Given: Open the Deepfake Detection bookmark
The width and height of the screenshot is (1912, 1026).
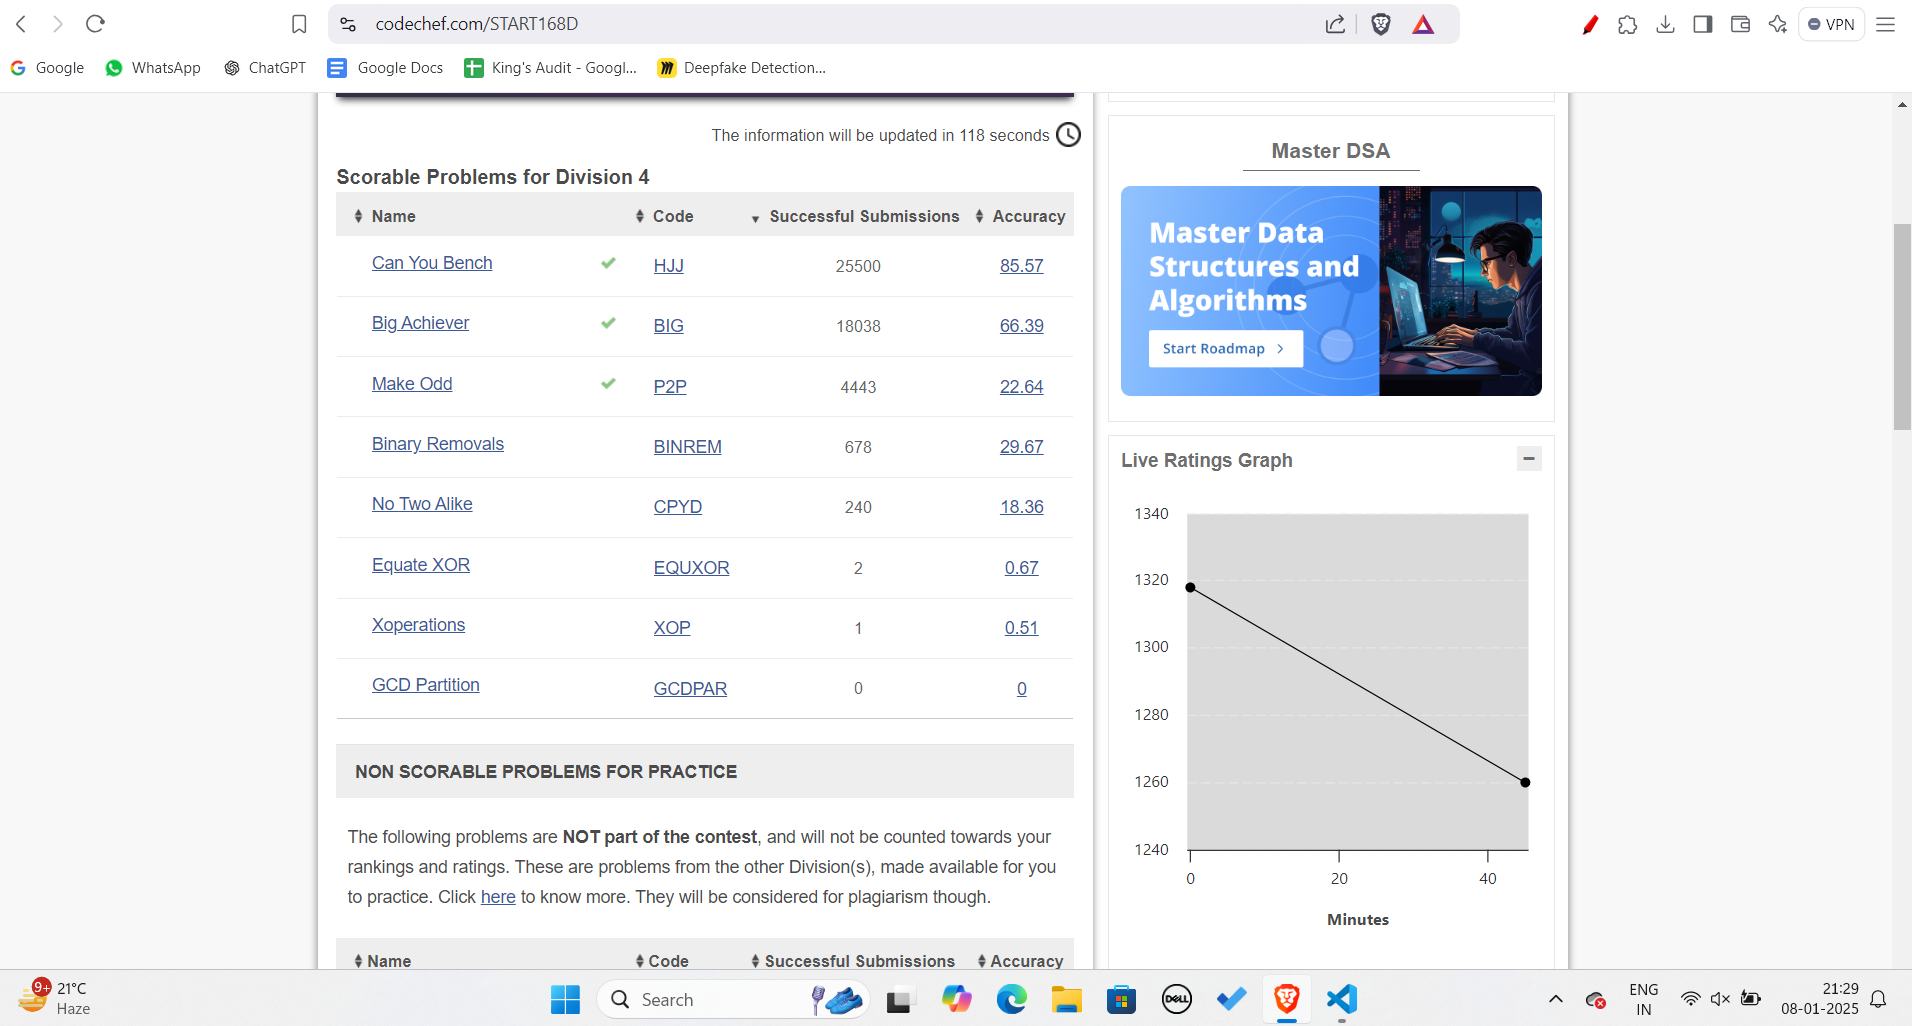Looking at the screenshot, I should [x=742, y=68].
